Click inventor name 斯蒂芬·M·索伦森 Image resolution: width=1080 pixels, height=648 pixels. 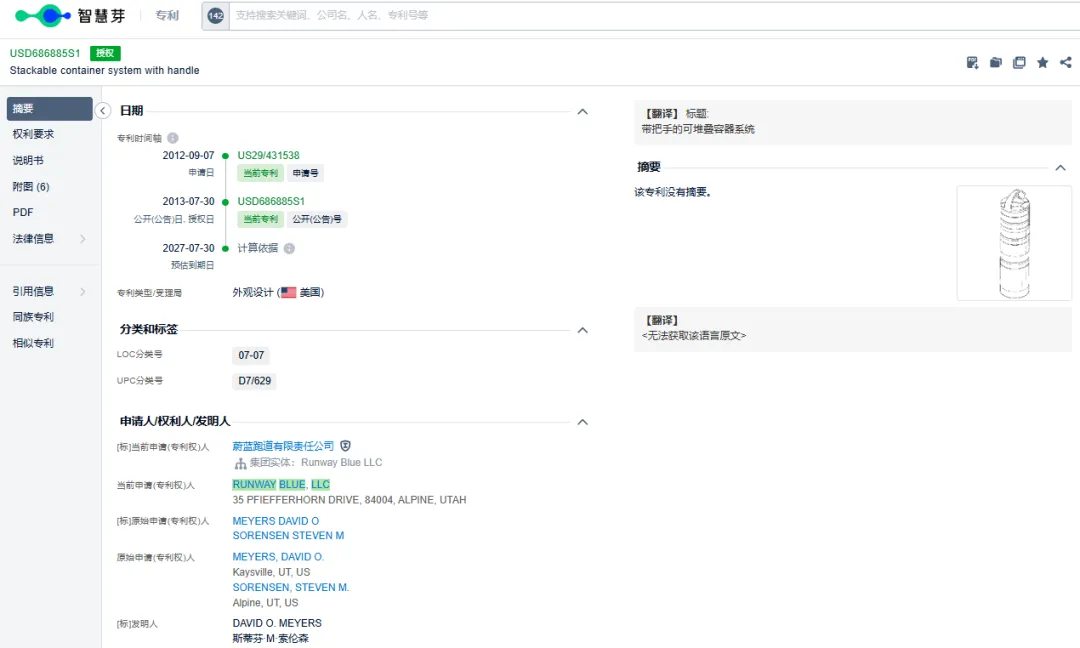point(270,638)
